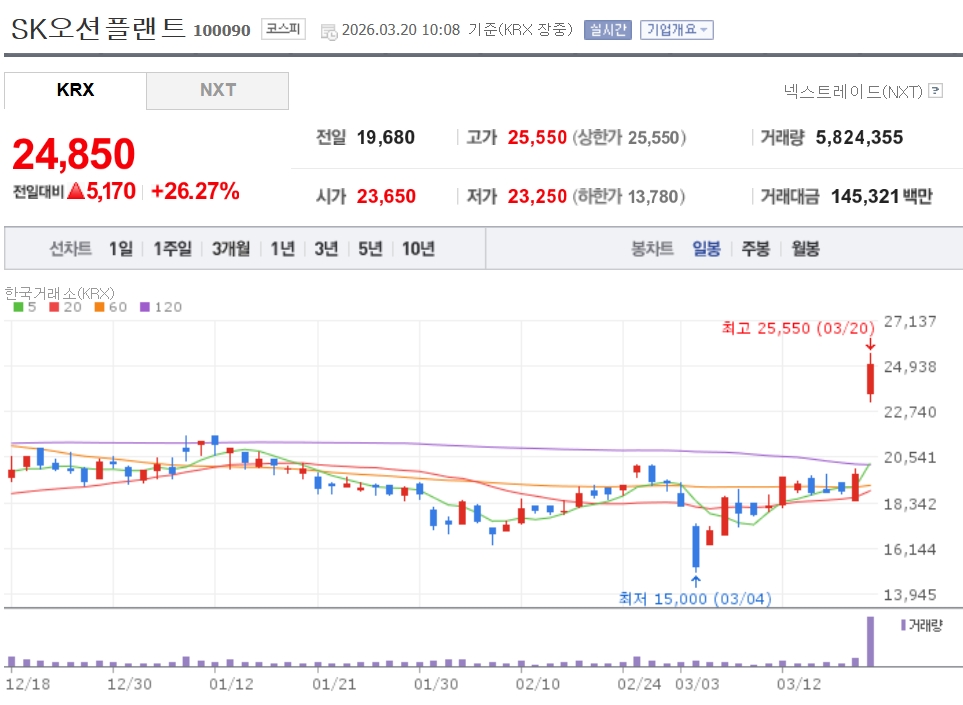Open the NXT help question mark icon
963x705 pixels.
(x=935, y=91)
